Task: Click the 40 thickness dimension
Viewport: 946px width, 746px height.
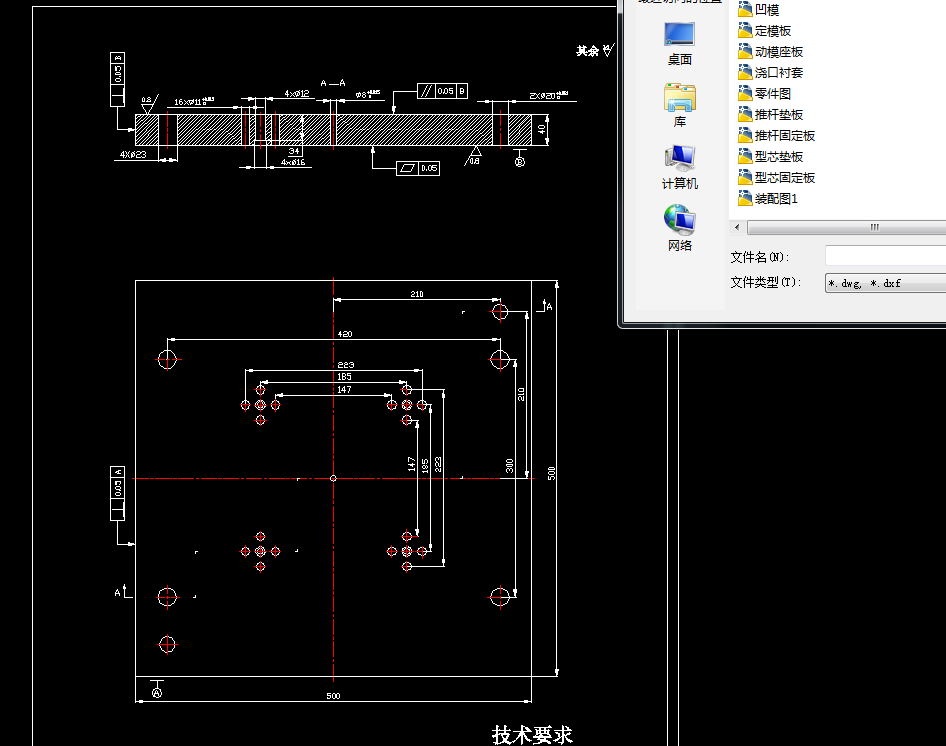Action: [541, 129]
